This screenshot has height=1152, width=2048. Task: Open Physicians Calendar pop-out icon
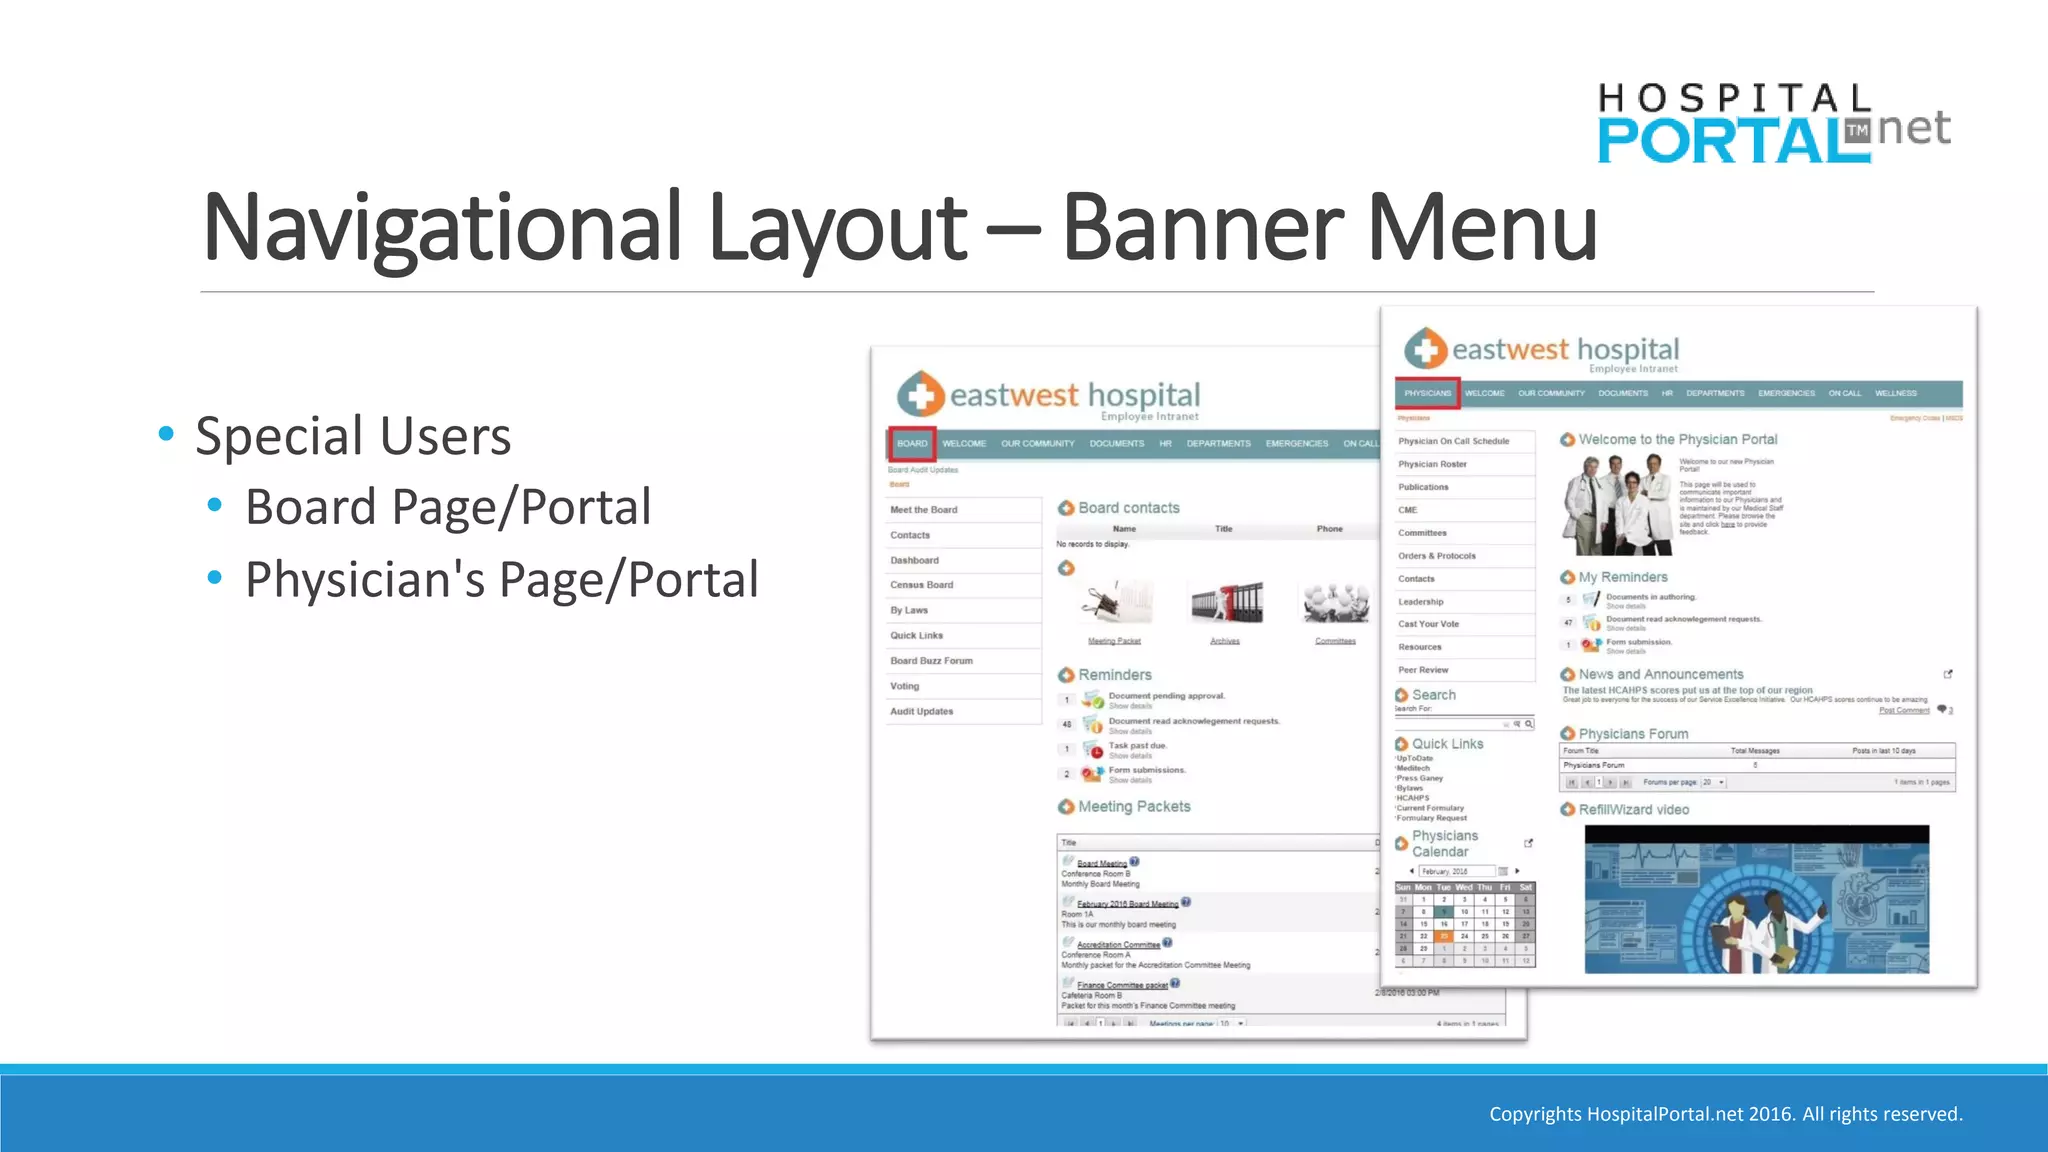1528,843
